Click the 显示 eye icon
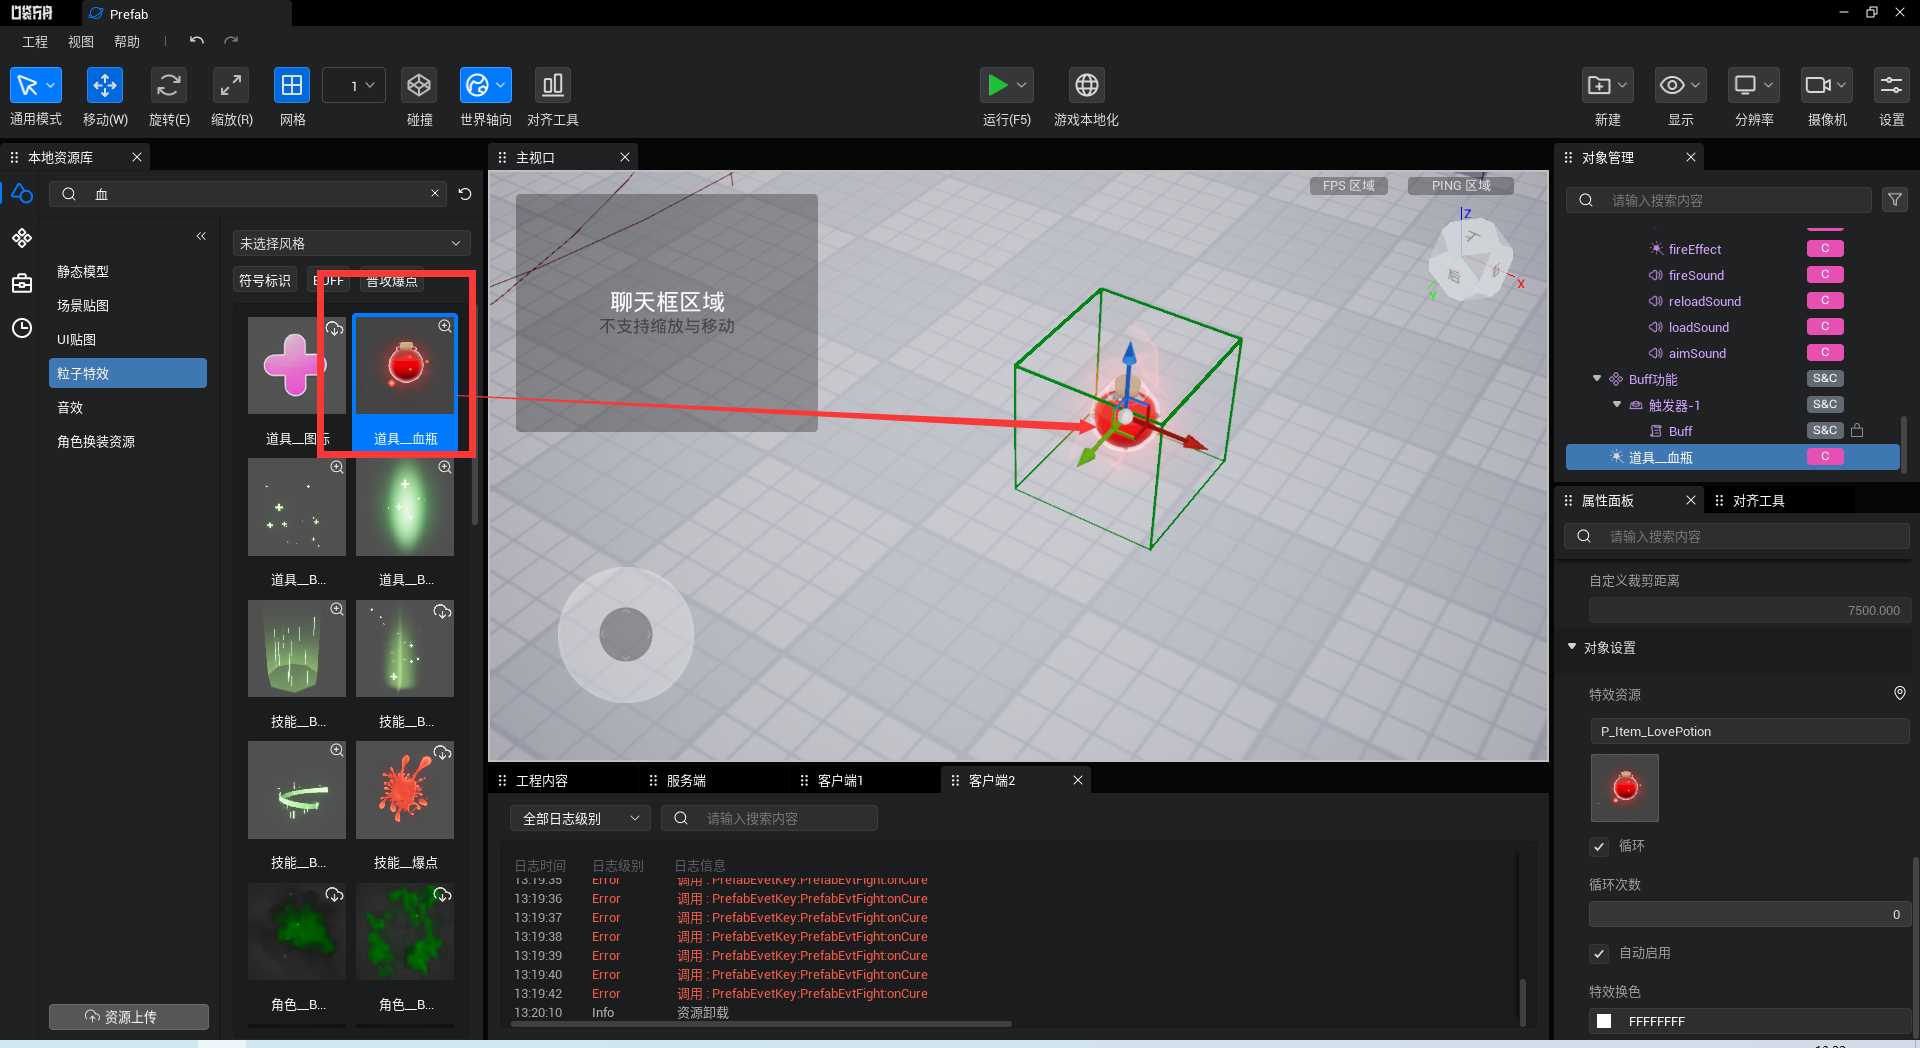This screenshot has width=1920, height=1048. tap(1672, 86)
